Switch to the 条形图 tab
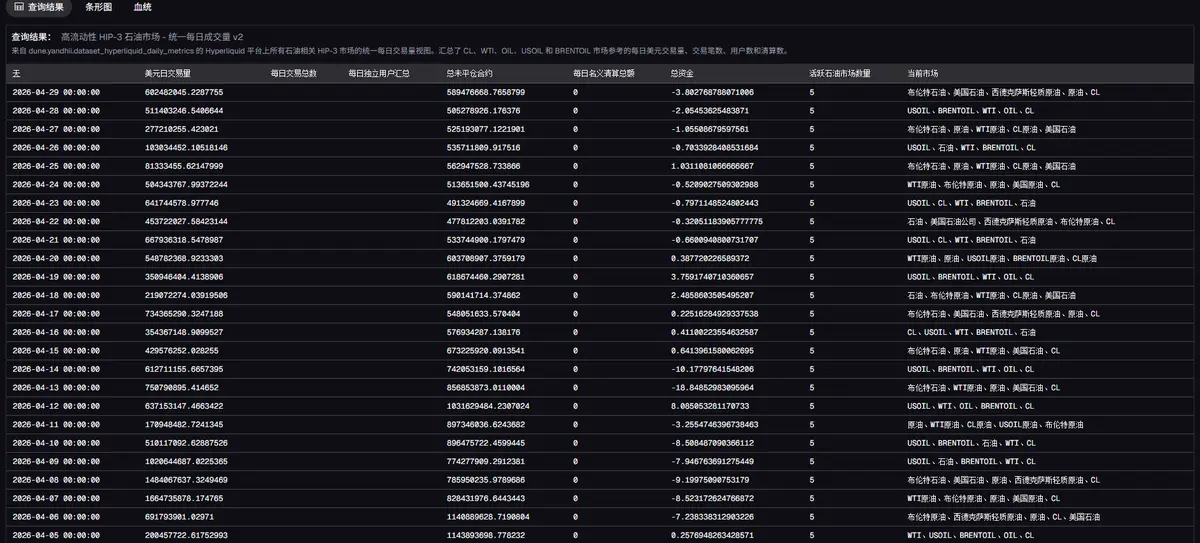Screen dimensions: 1200x543 coord(98,7)
